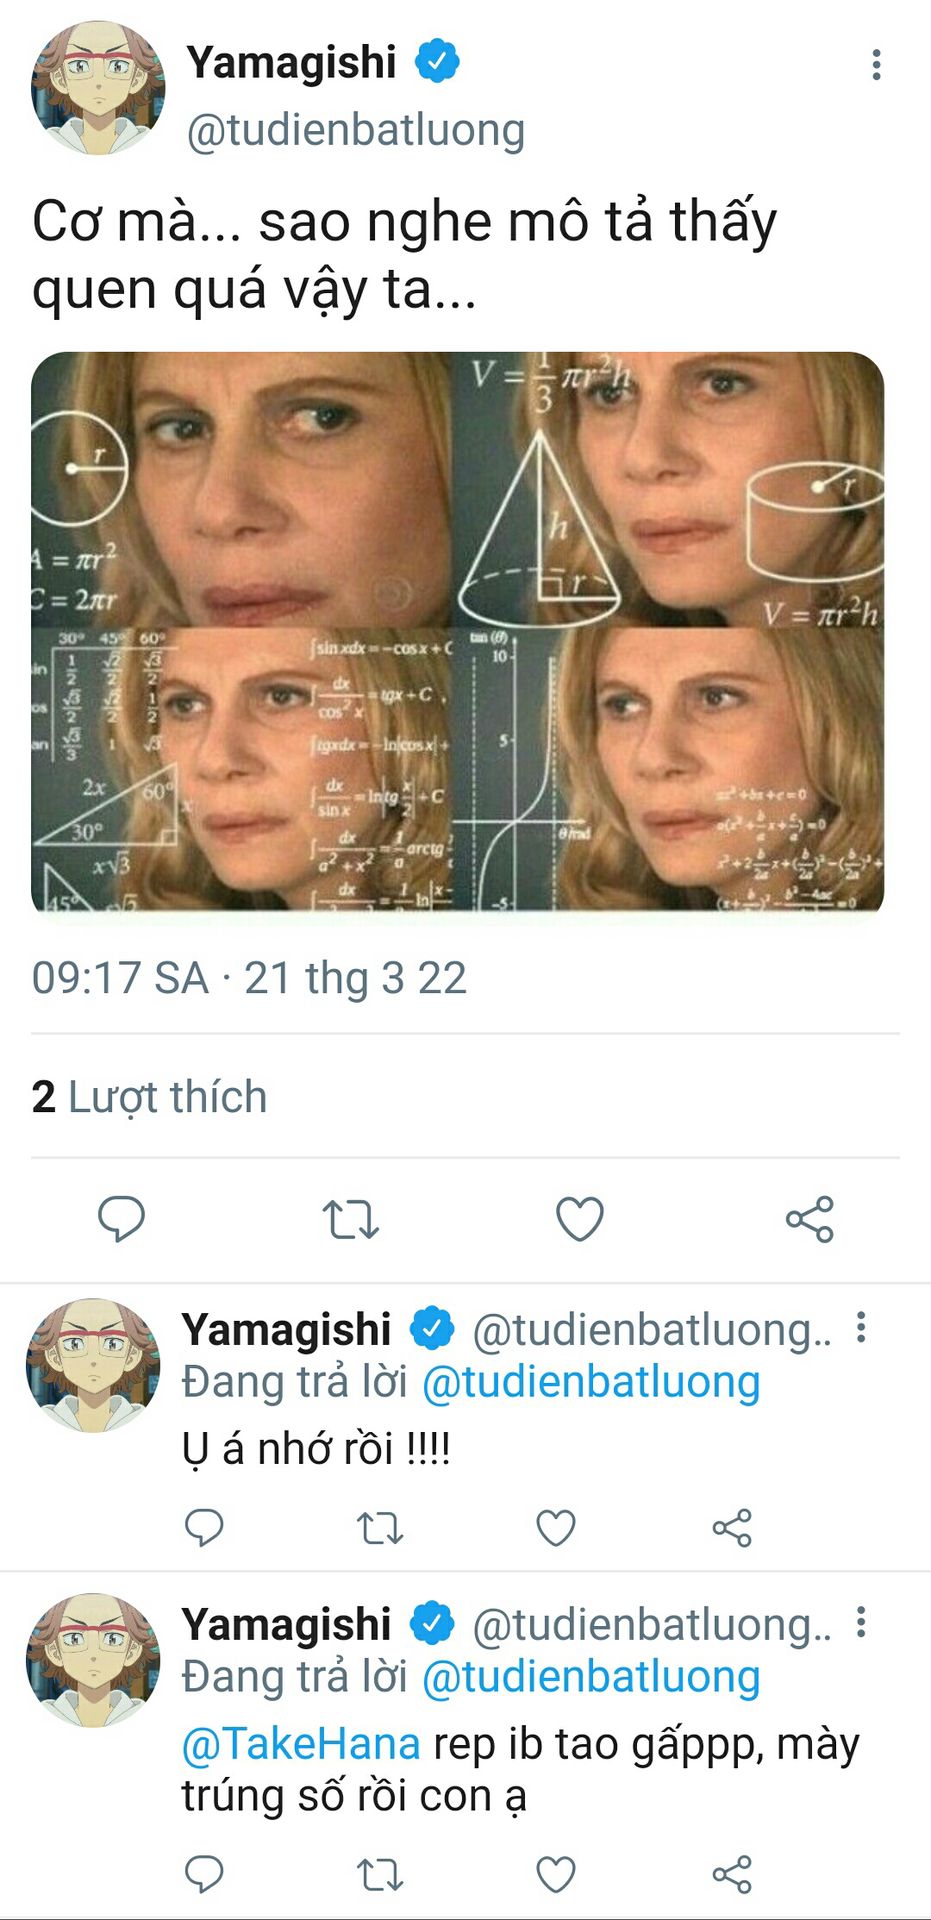This screenshot has height=1920, width=931.
Task: Open @tudienbatluong link in first reply
Action: (591, 1382)
